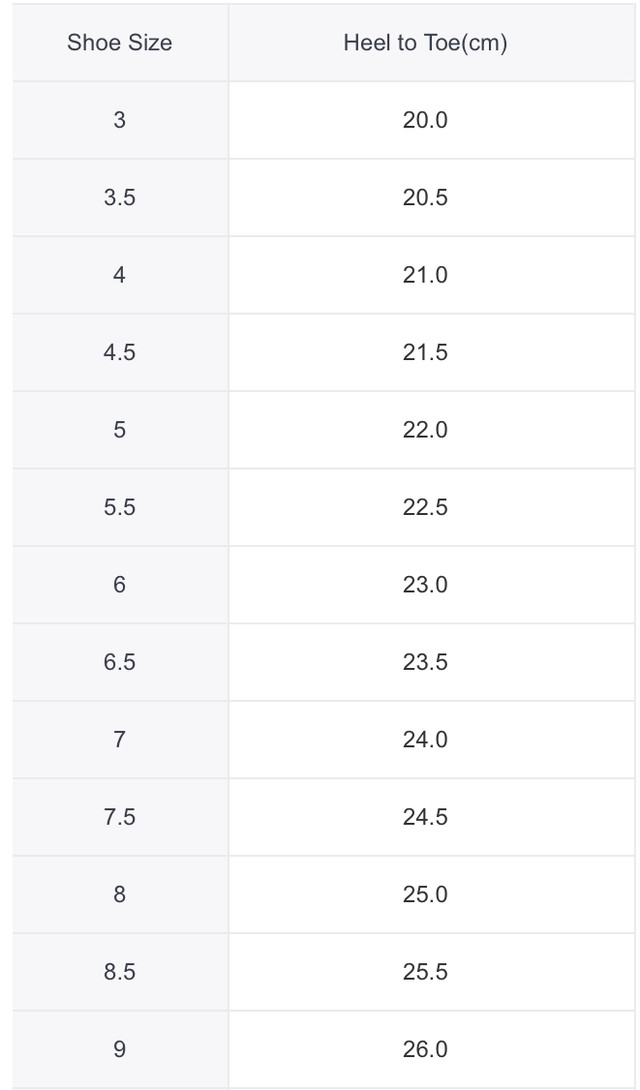
Task: Select shoe size 6.5 cell
Action: 120,662
